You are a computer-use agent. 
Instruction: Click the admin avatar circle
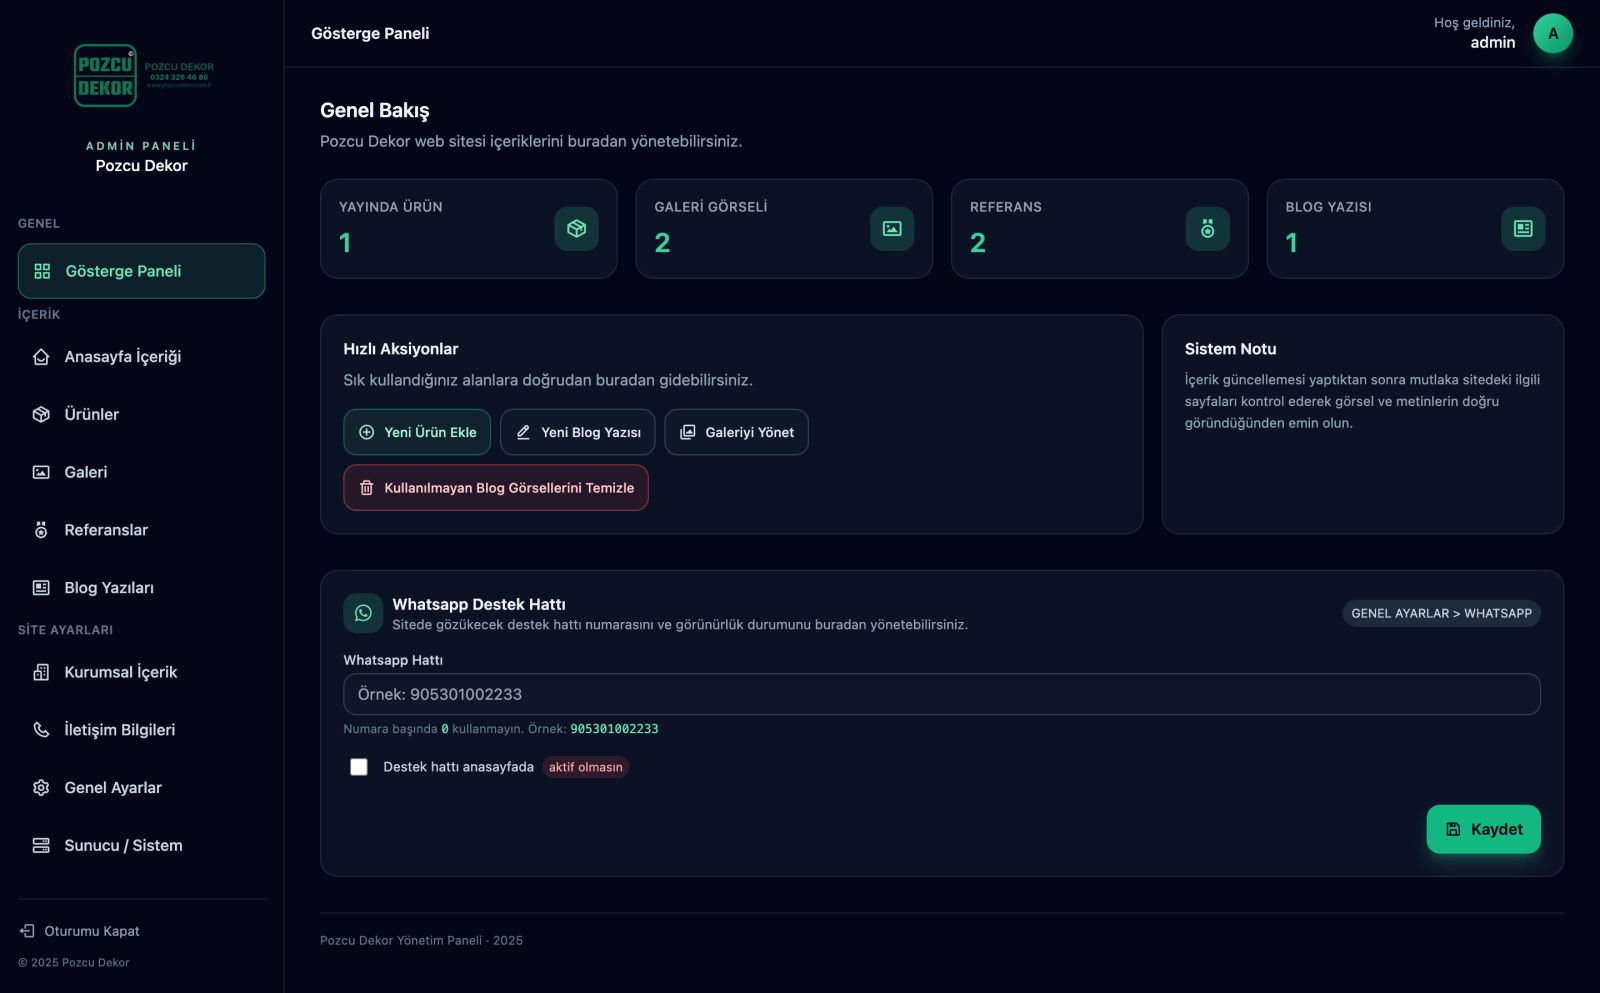[x=1553, y=32]
